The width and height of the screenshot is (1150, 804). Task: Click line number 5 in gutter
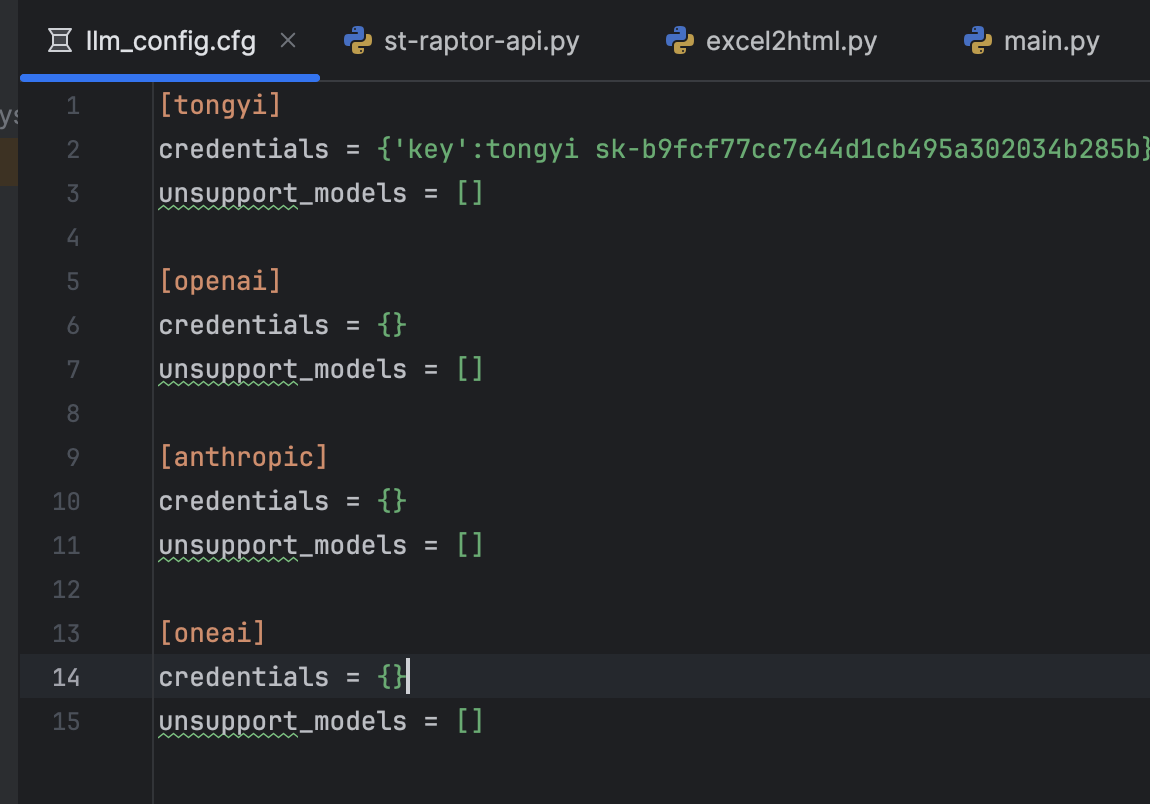point(73,282)
